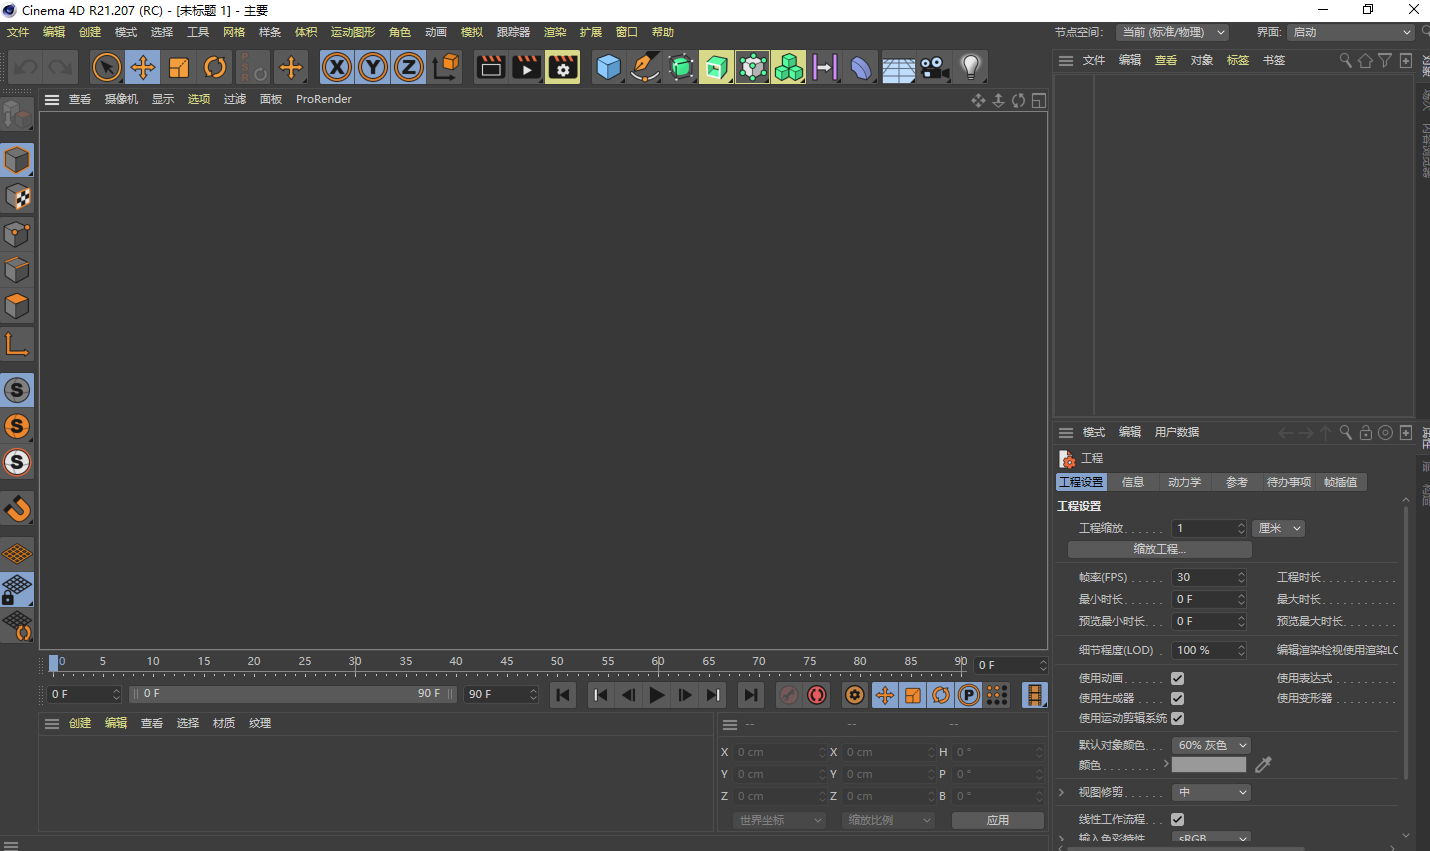Open the 60% 灰色 default object color dropdown
1430x851 pixels.
1210,744
